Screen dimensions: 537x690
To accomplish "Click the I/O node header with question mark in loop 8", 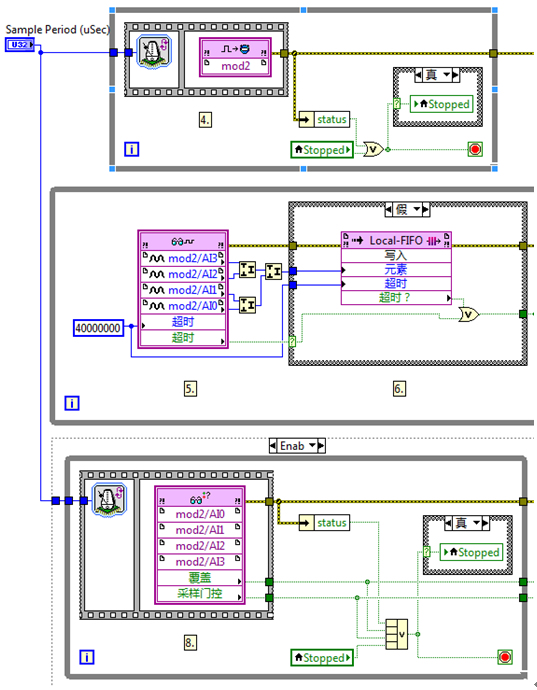I will pyautogui.click(x=200, y=498).
